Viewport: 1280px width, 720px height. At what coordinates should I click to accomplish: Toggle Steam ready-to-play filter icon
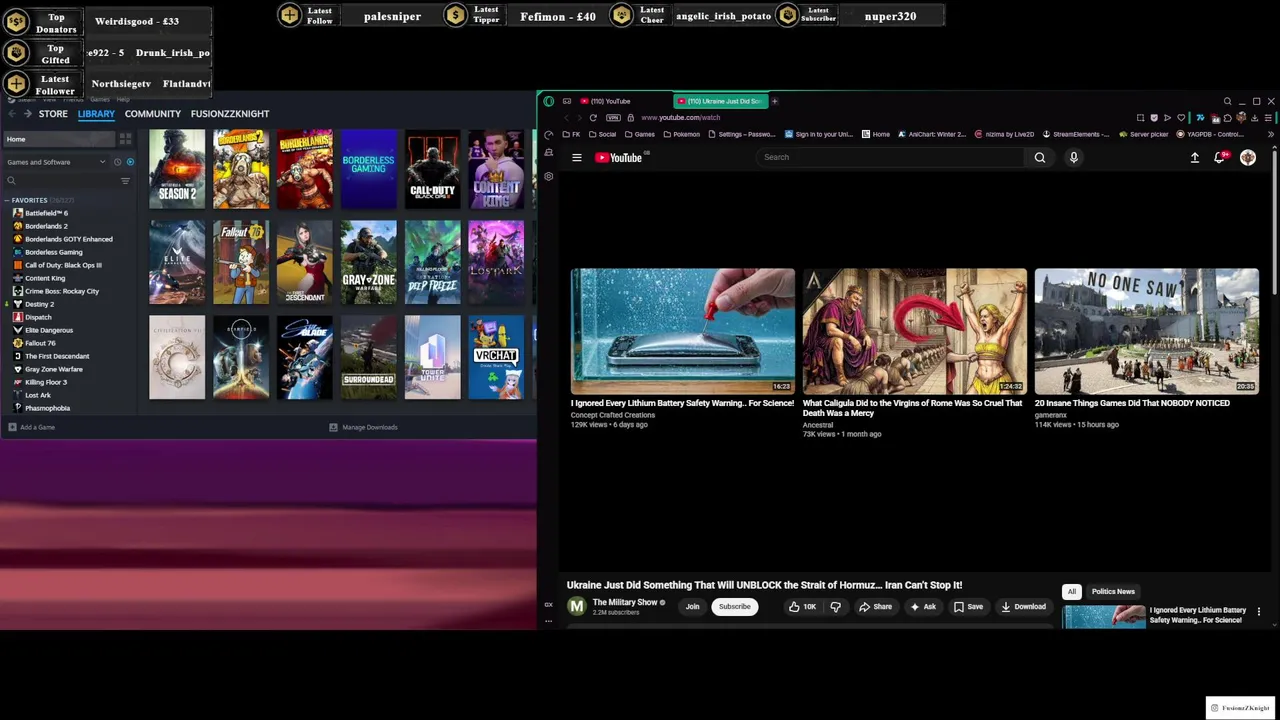(130, 162)
